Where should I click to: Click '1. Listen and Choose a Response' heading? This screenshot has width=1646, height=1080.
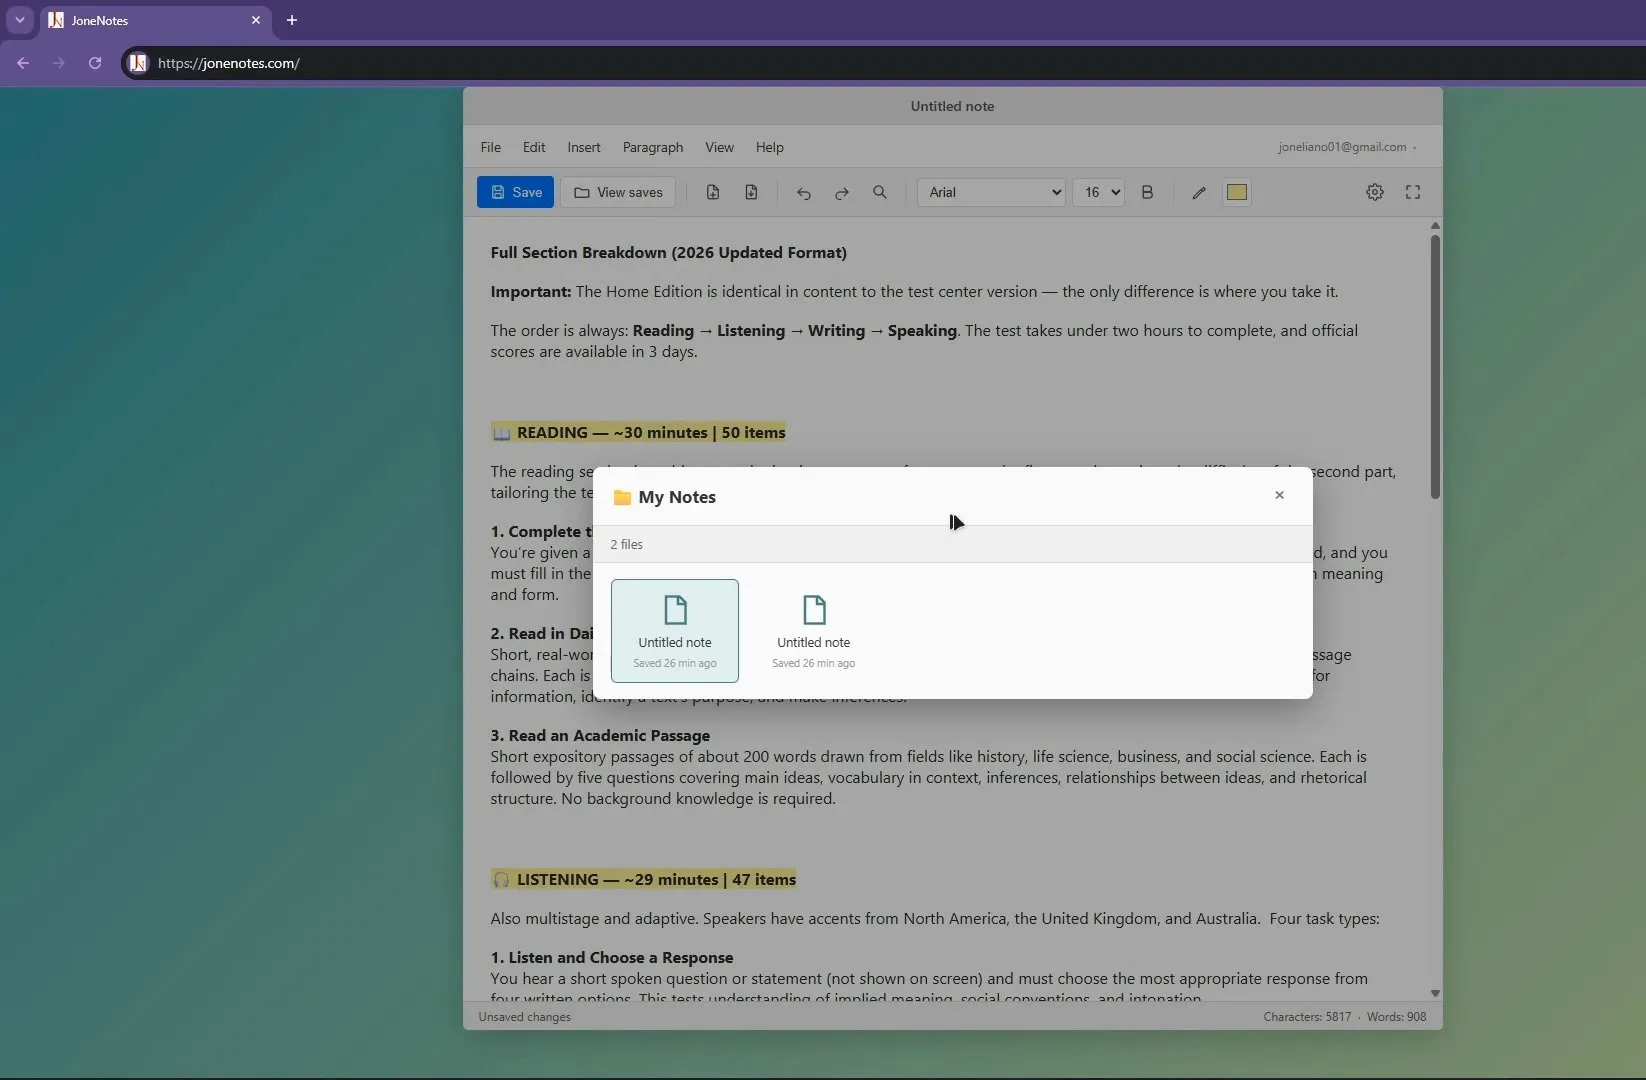coord(612,958)
